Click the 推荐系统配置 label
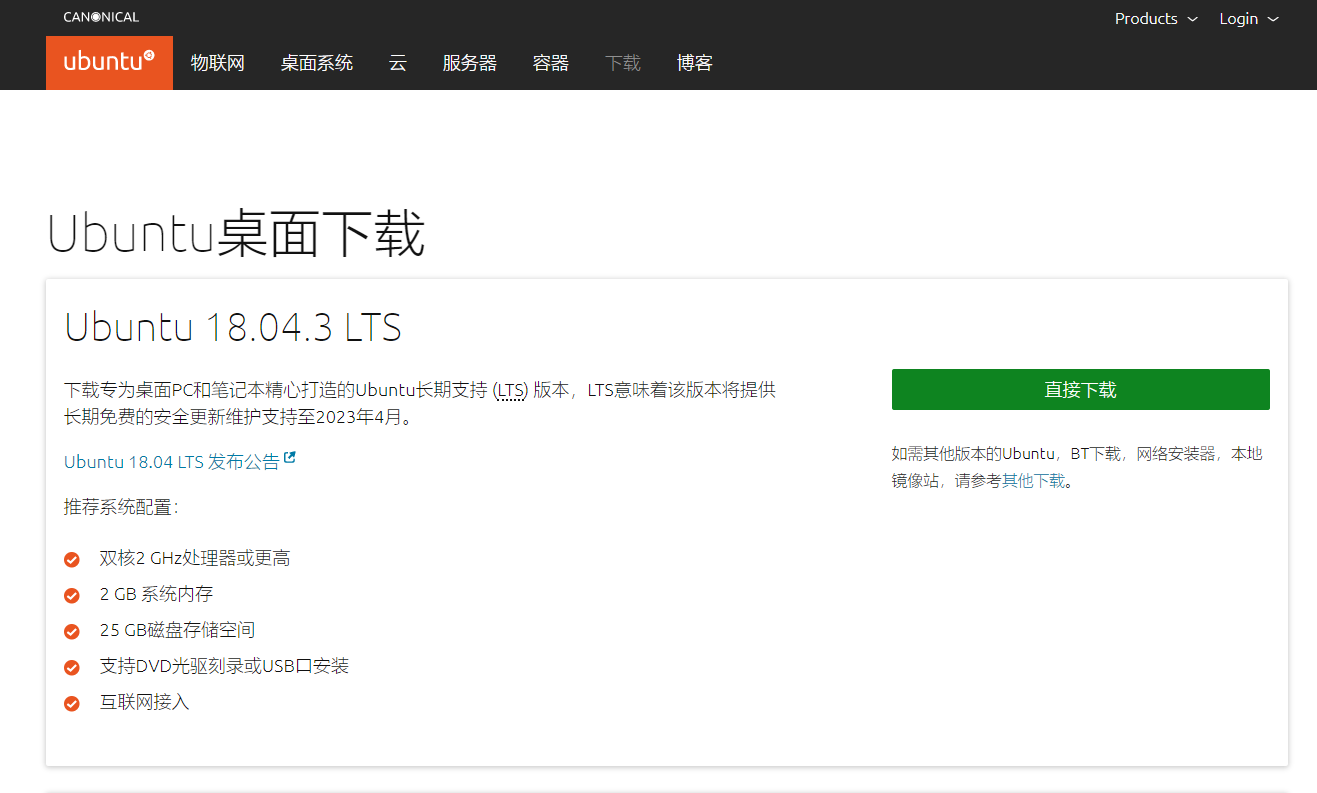This screenshot has height=793, width=1317. 121,507
